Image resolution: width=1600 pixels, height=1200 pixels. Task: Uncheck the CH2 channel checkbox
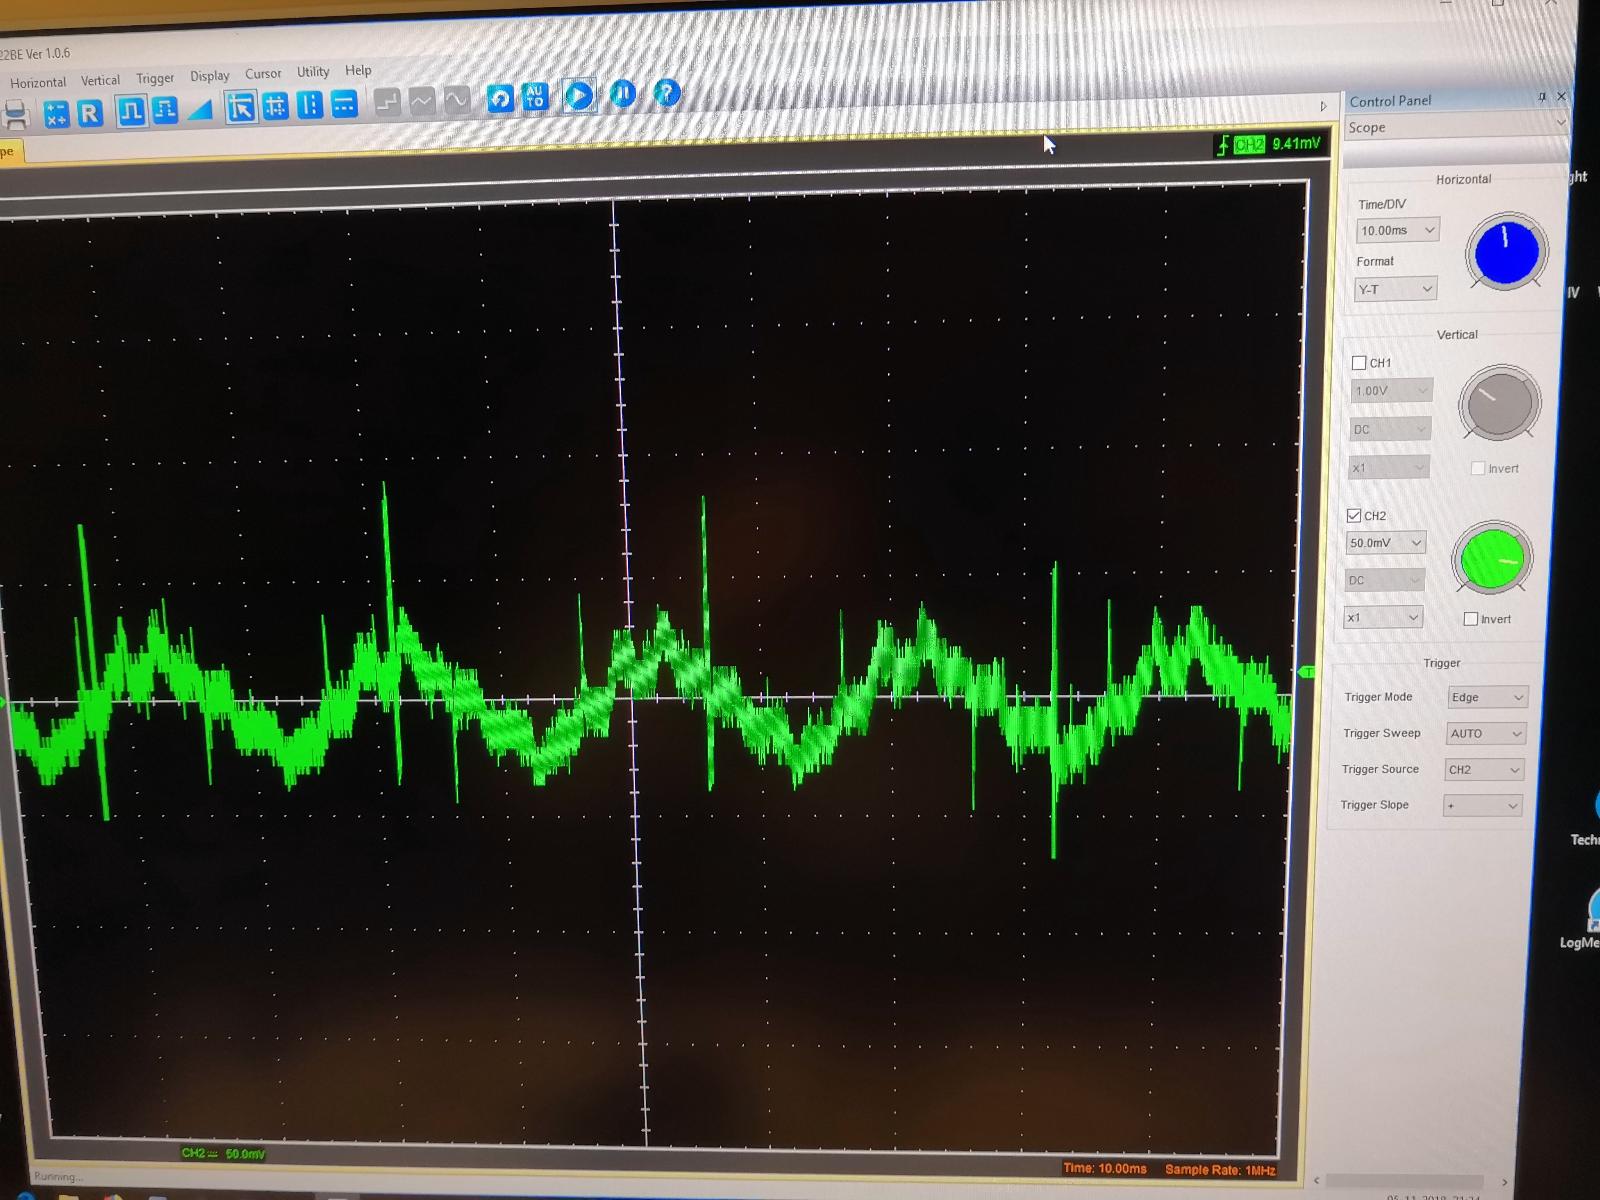(x=1354, y=515)
